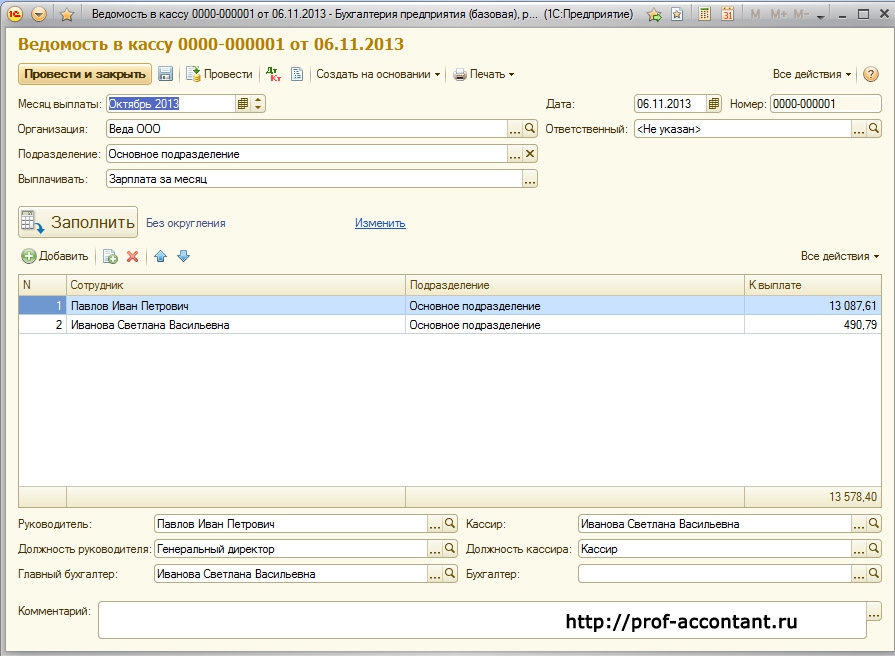
Task: Click the round menu arrow beside the 1C logo
Action: pos(39,14)
